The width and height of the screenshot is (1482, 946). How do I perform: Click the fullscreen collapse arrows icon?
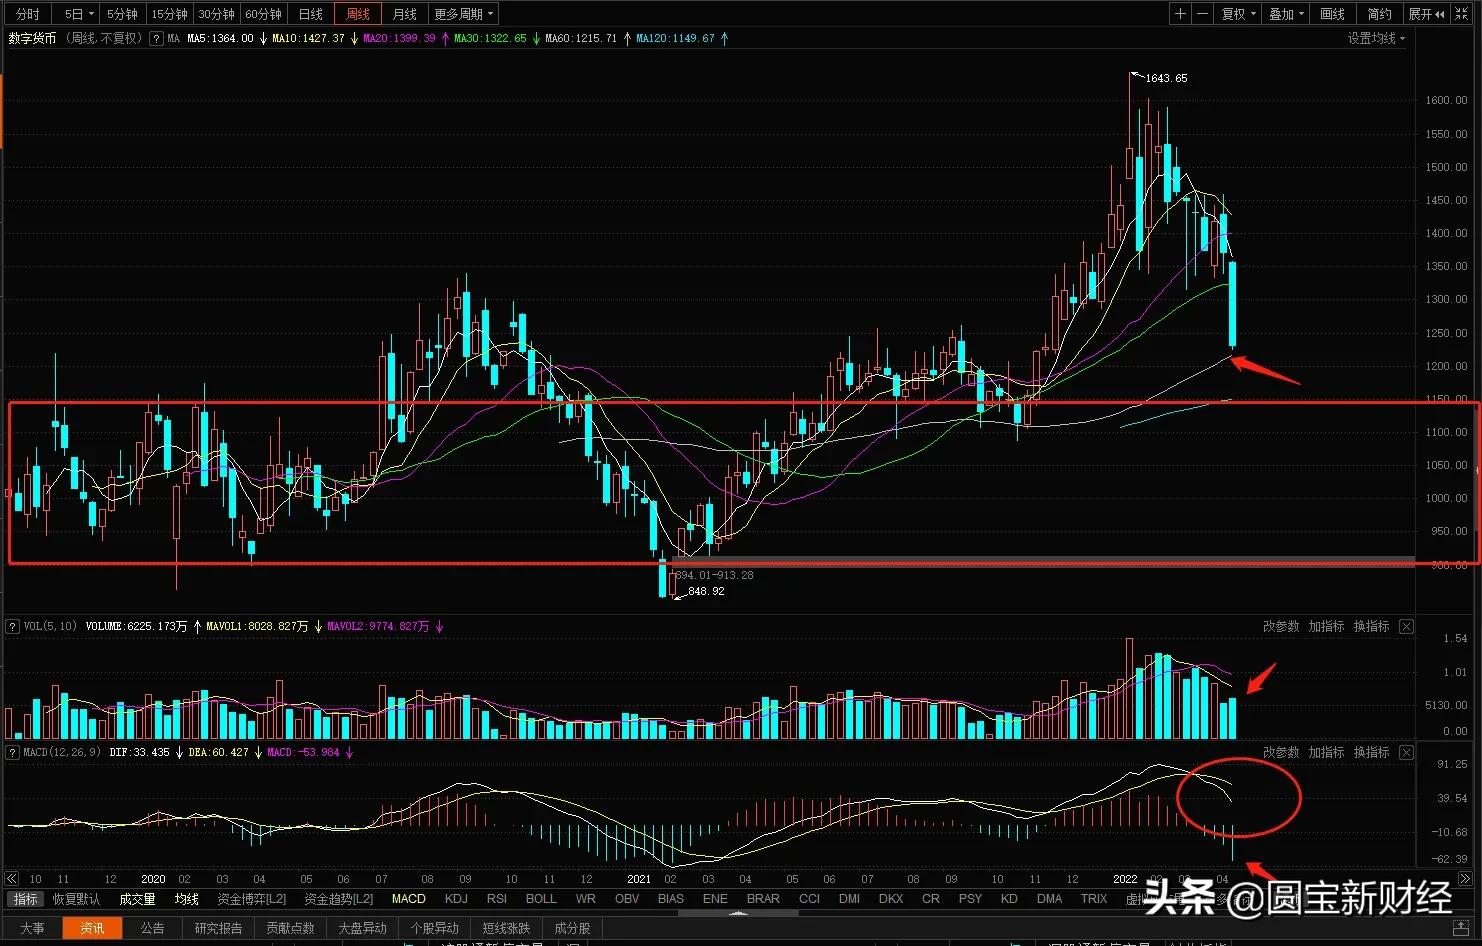tap(1462, 14)
